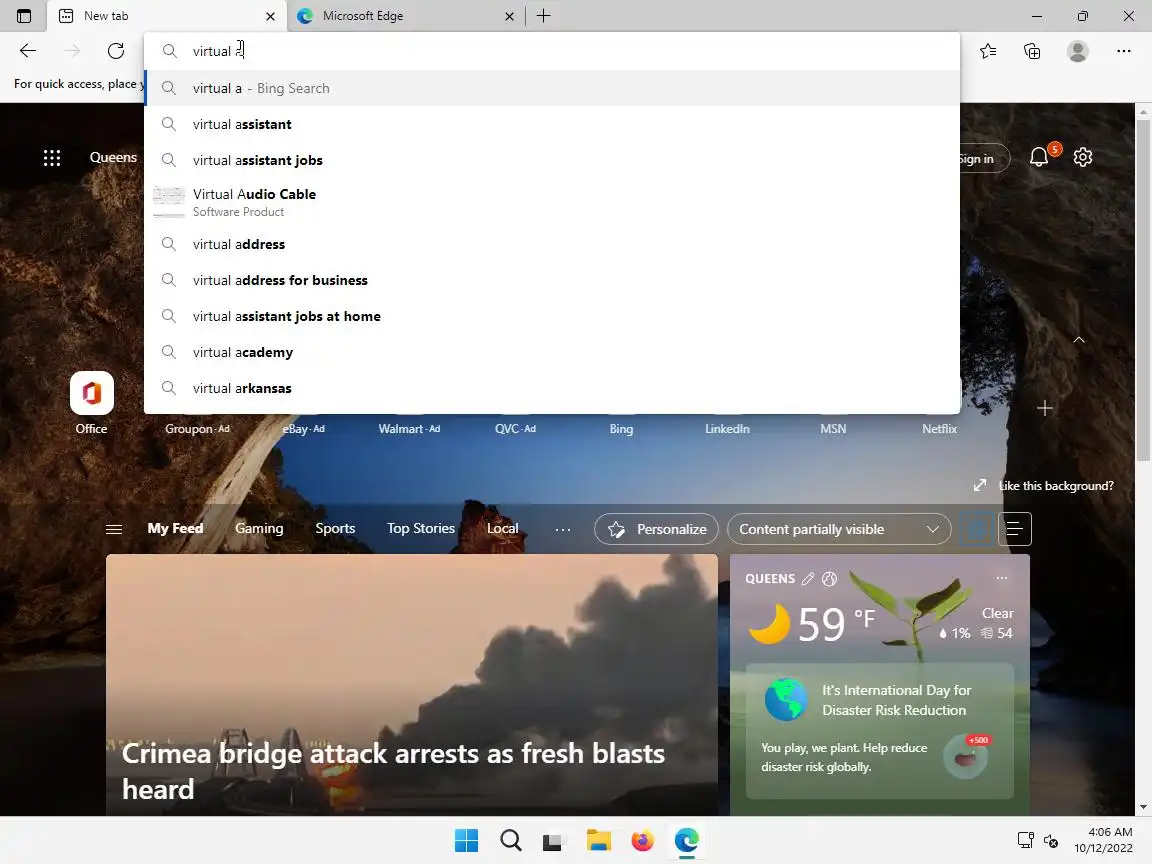Open the Collections icon
The image size is (1152, 864).
(x=1032, y=51)
